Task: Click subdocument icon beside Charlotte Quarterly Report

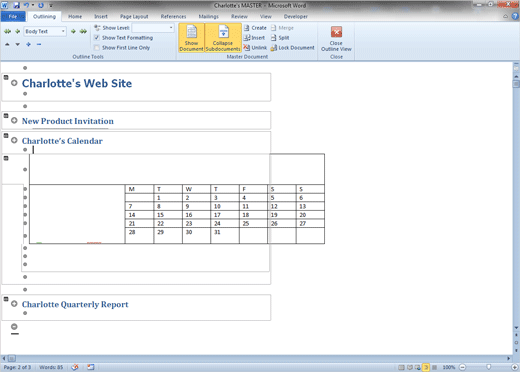Action: pyautogui.click(x=6, y=299)
